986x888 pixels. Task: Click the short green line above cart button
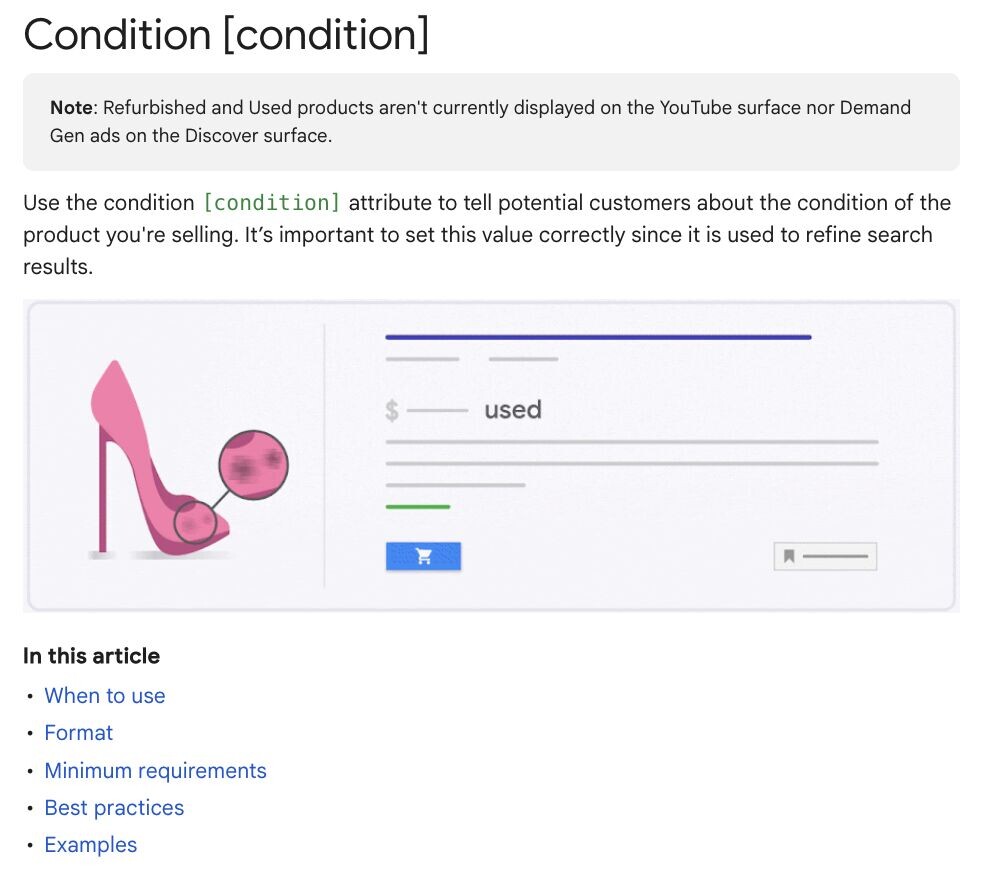pos(417,507)
